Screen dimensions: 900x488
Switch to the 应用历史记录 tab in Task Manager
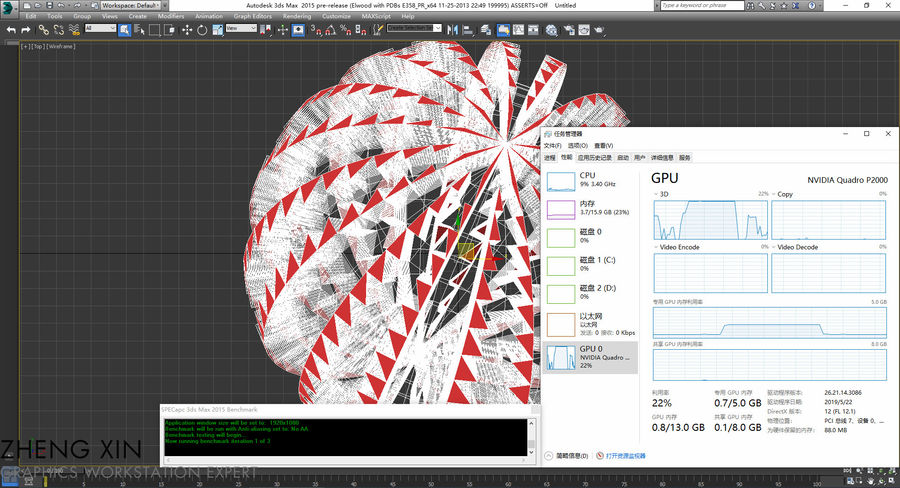click(595, 157)
